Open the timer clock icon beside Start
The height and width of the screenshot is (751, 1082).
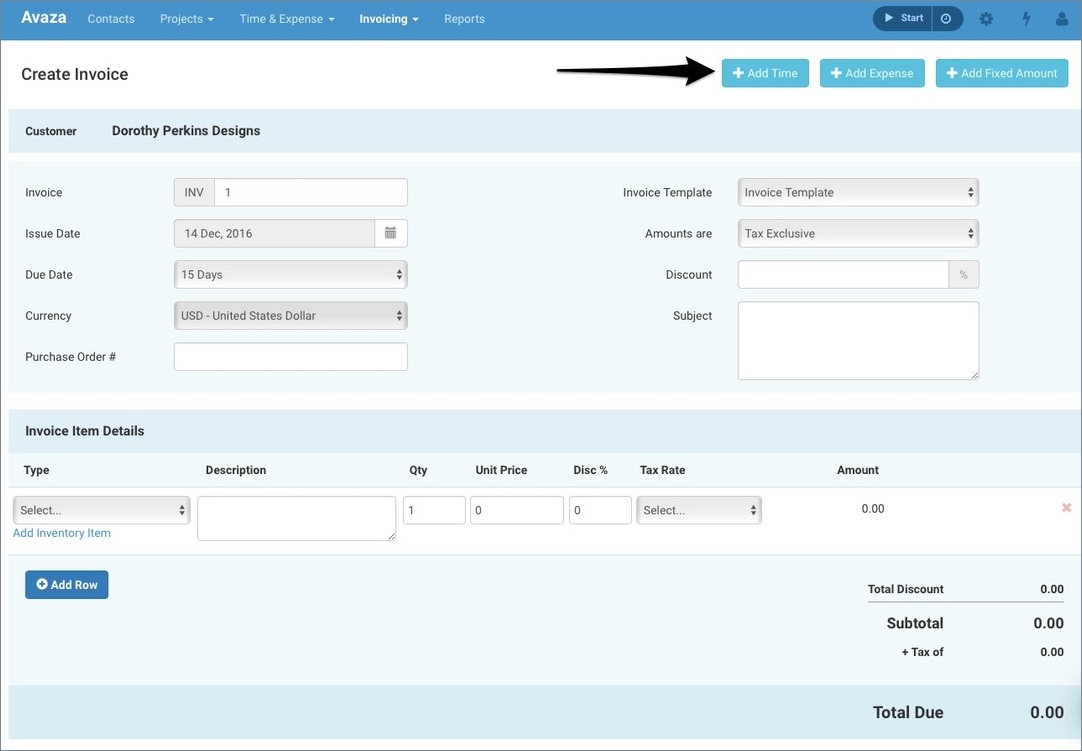[946, 17]
